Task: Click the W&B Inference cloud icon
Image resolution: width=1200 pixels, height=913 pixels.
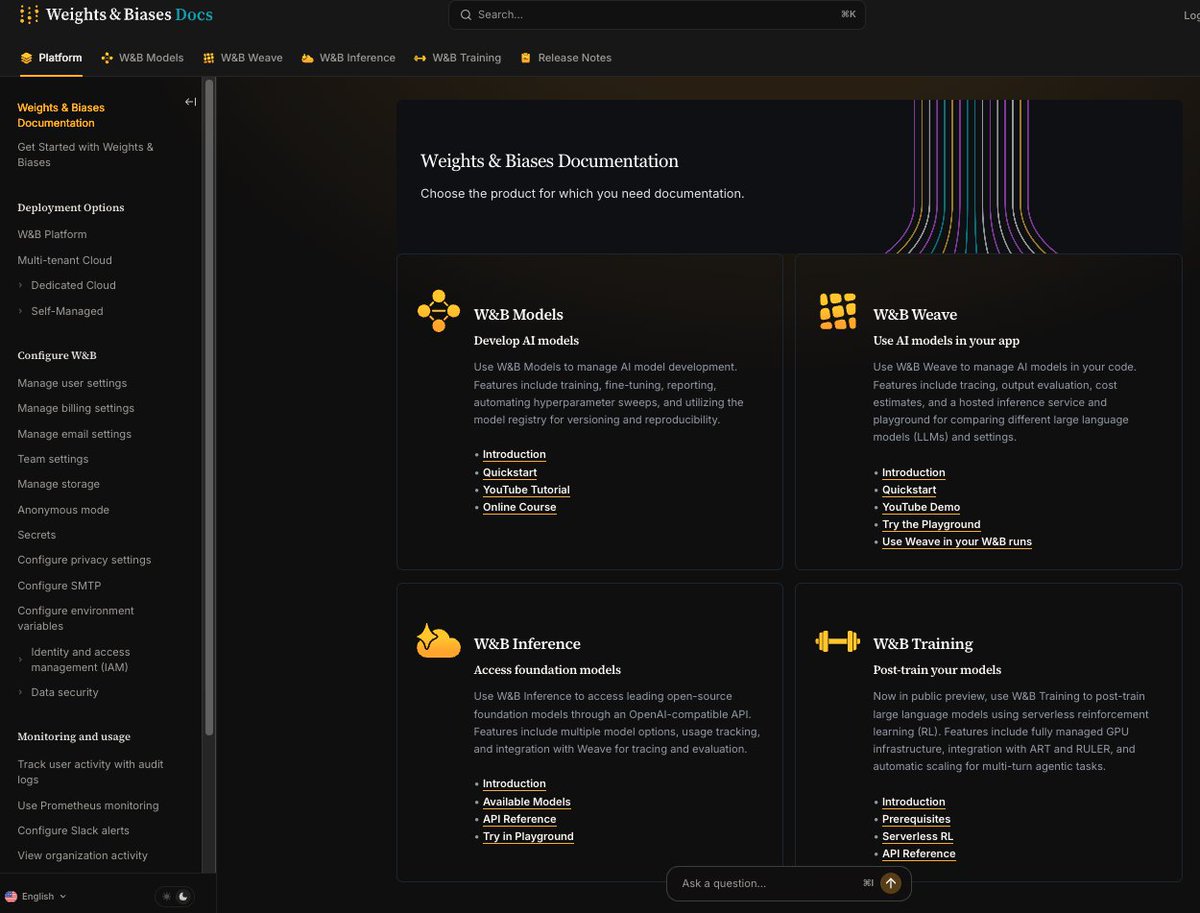Action: 438,640
